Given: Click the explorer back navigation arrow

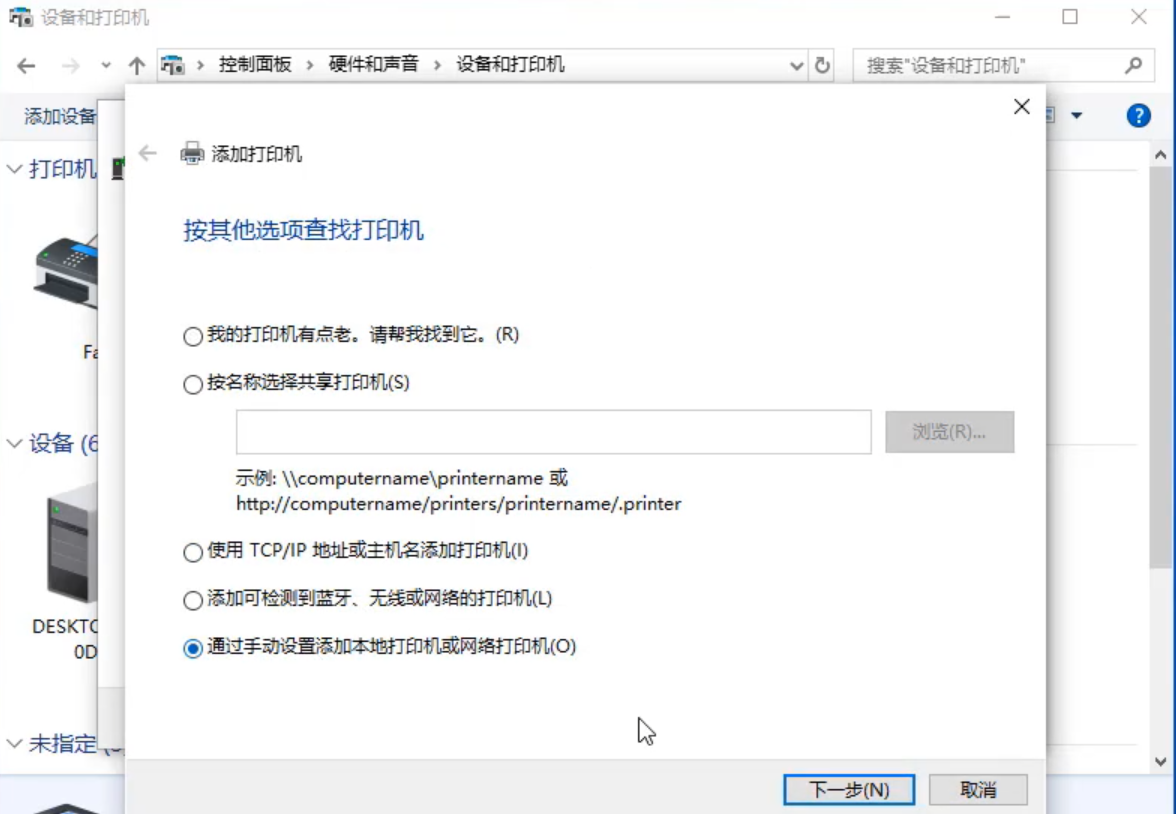Looking at the screenshot, I should (27, 66).
